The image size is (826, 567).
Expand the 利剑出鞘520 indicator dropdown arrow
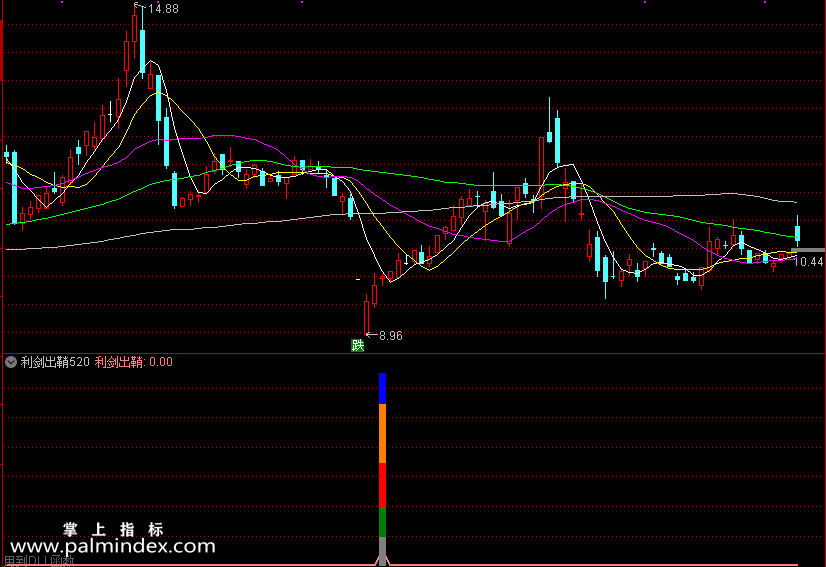click(11, 362)
